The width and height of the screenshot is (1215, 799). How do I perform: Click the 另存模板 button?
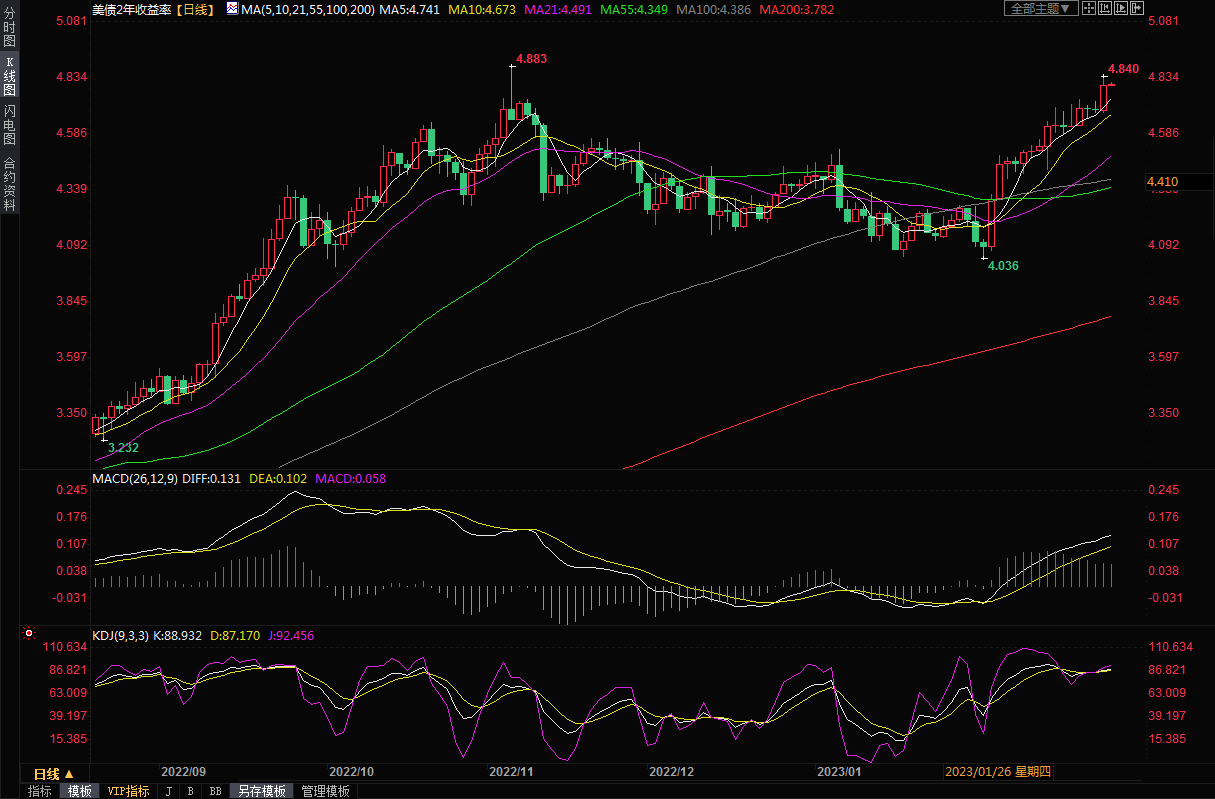(262, 791)
